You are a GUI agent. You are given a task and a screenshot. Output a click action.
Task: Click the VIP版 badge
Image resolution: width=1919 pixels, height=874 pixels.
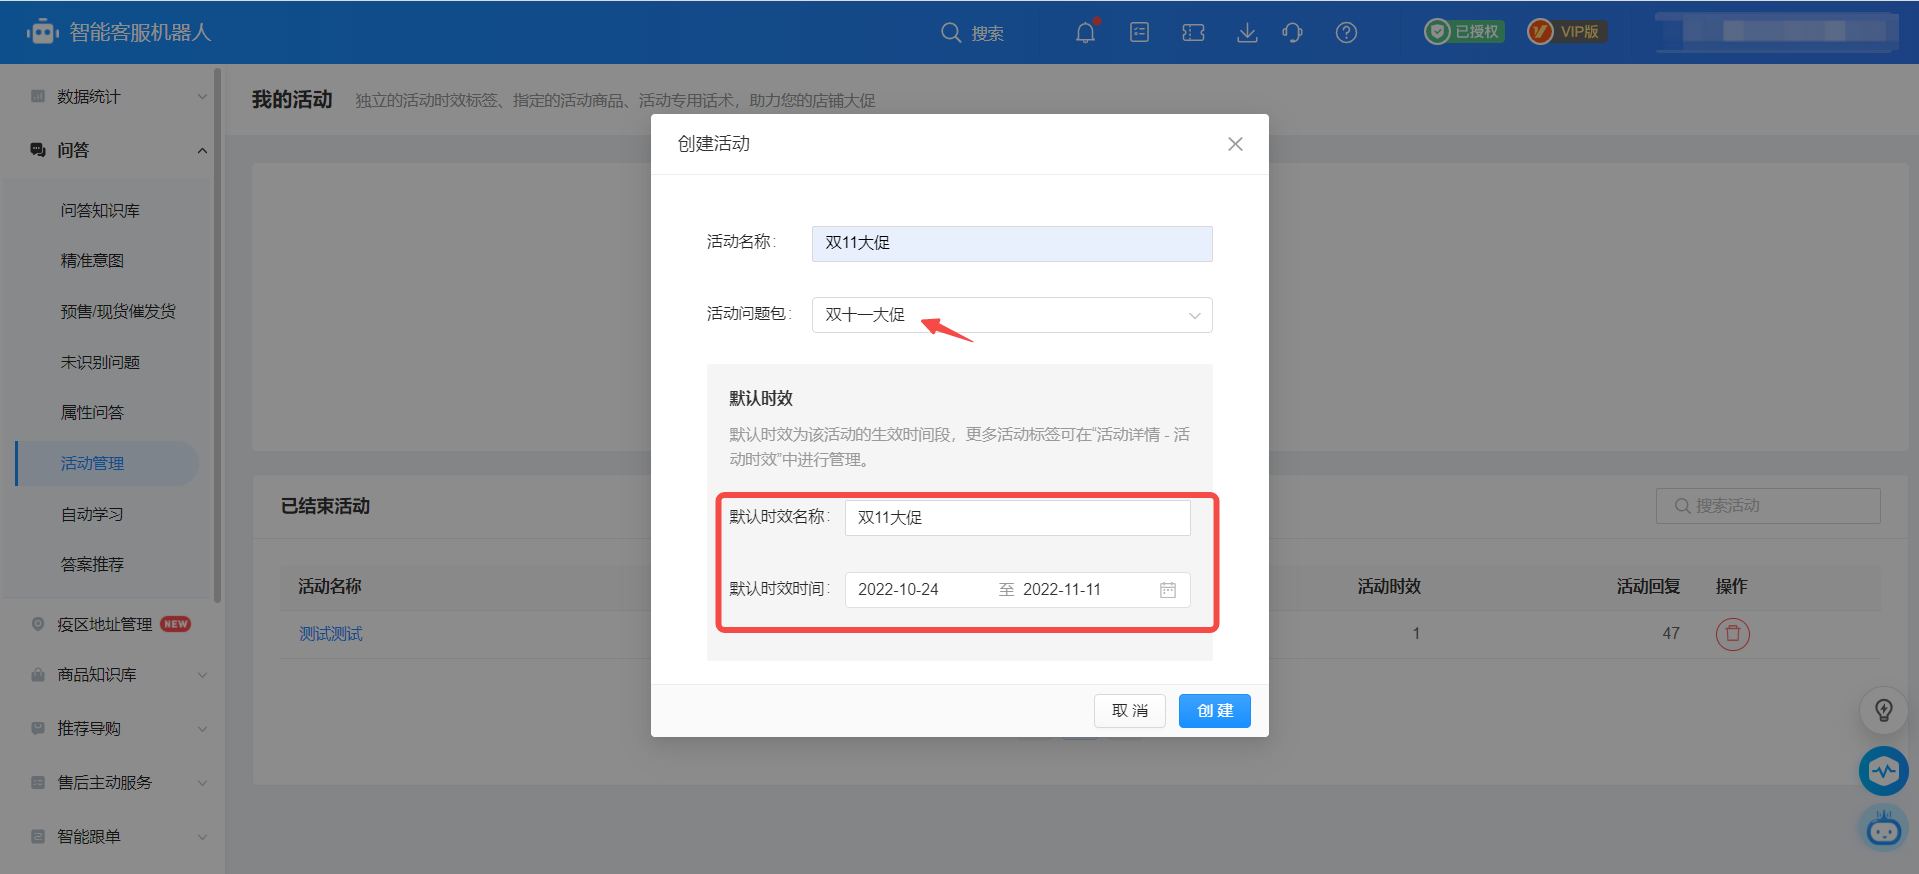1566,32
